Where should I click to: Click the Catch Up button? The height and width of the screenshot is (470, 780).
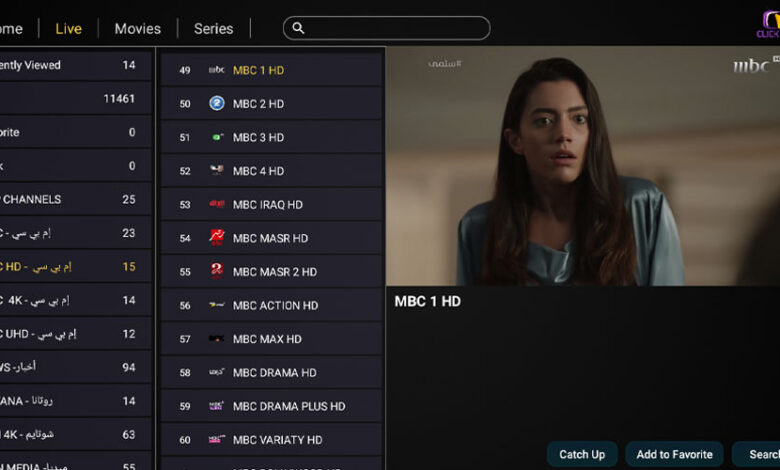582,454
